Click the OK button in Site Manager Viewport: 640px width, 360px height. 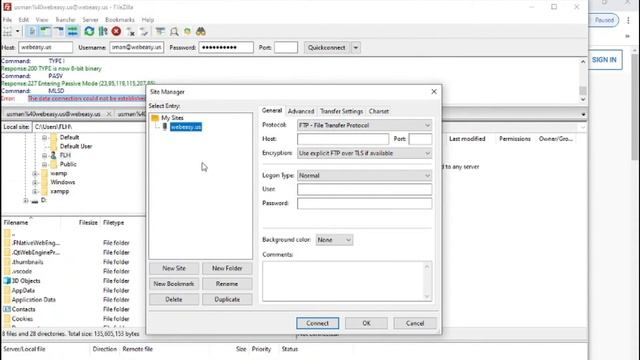(366, 323)
